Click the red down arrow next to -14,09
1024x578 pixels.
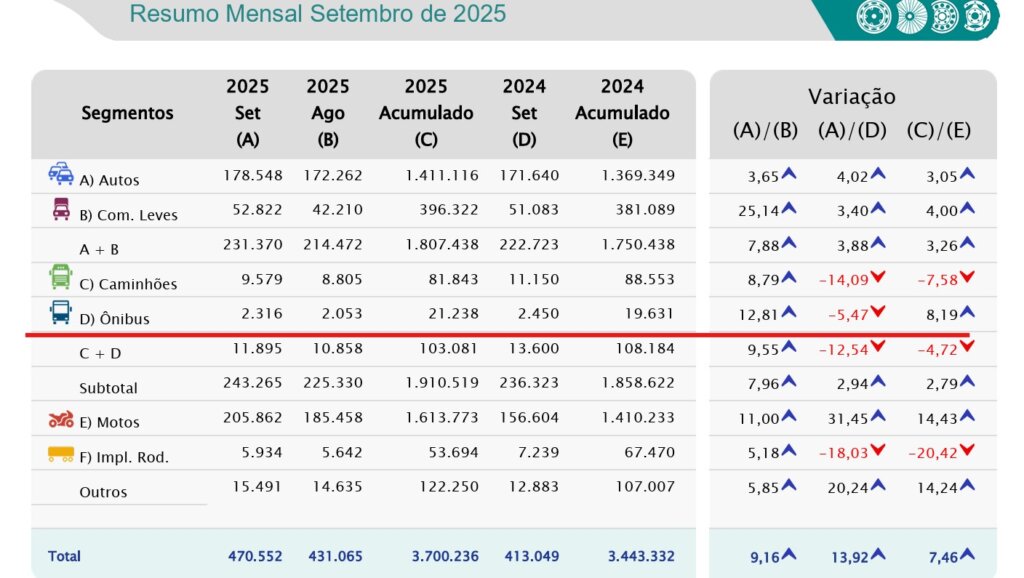[878, 278]
